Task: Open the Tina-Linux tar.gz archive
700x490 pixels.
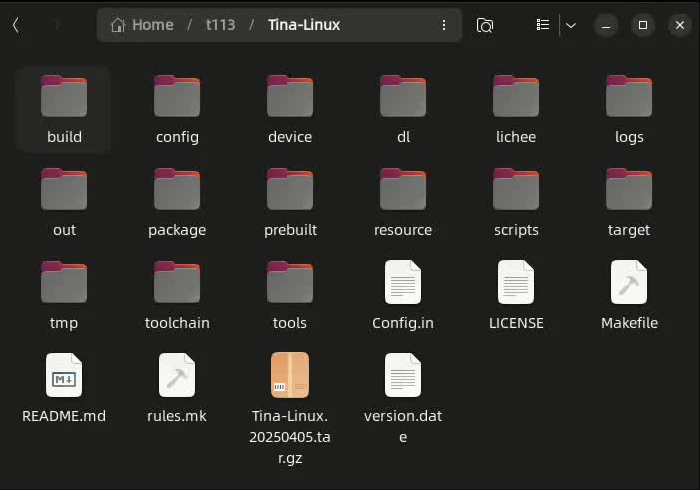Action: point(290,376)
